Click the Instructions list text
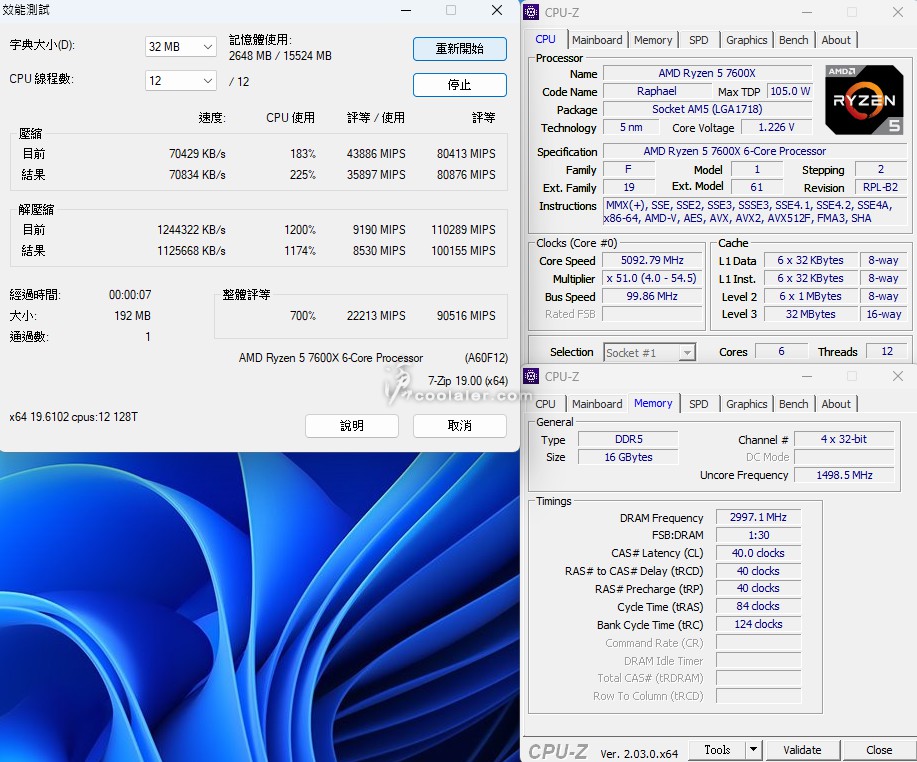 pyautogui.click(x=755, y=212)
